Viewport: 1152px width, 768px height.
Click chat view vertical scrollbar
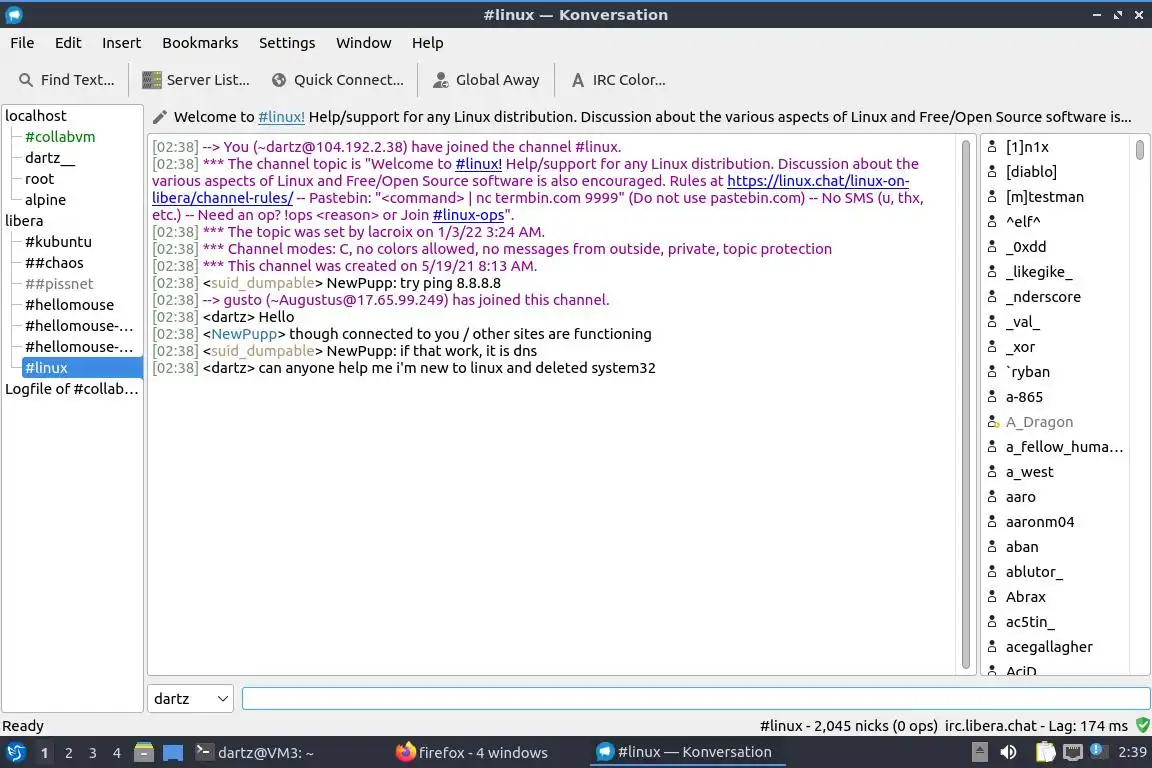pyautogui.click(x=965, y=404)
